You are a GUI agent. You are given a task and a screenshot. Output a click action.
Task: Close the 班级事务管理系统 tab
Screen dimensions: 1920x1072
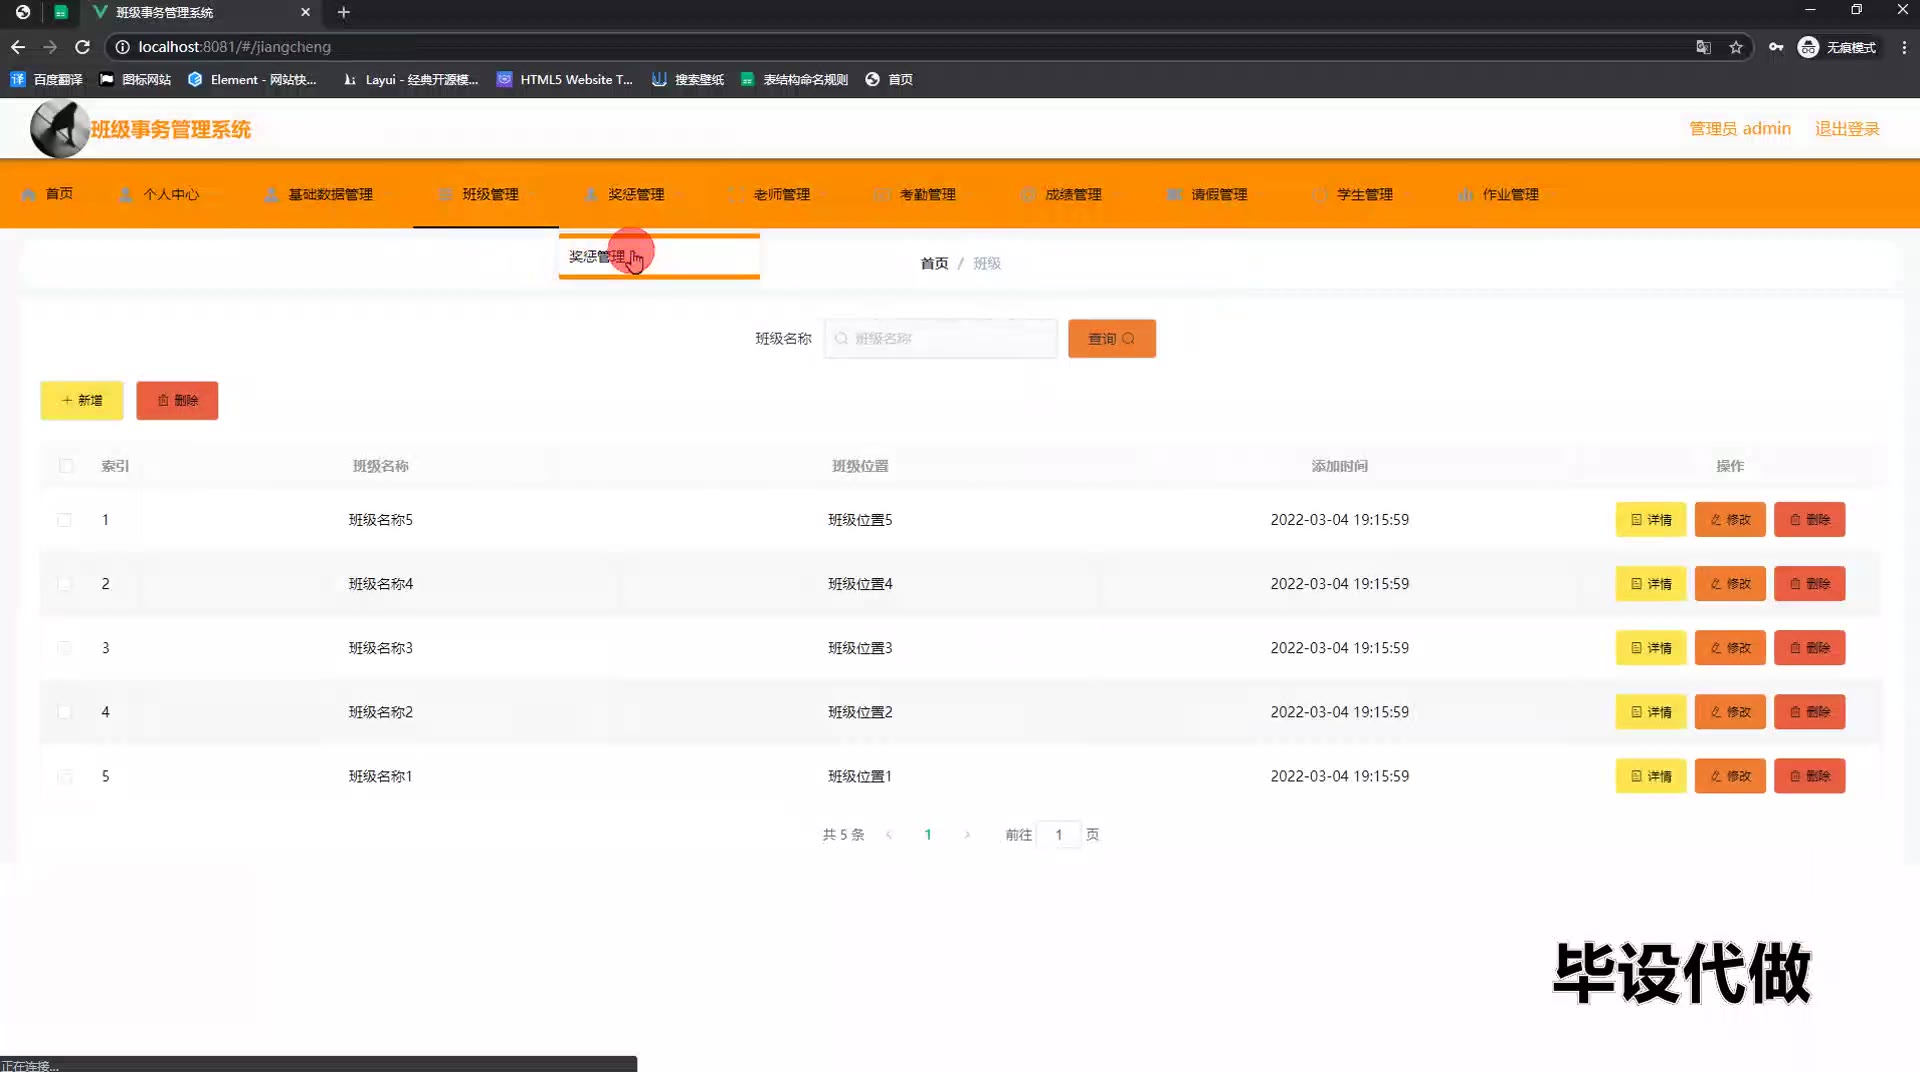click(x=306, y=12)
